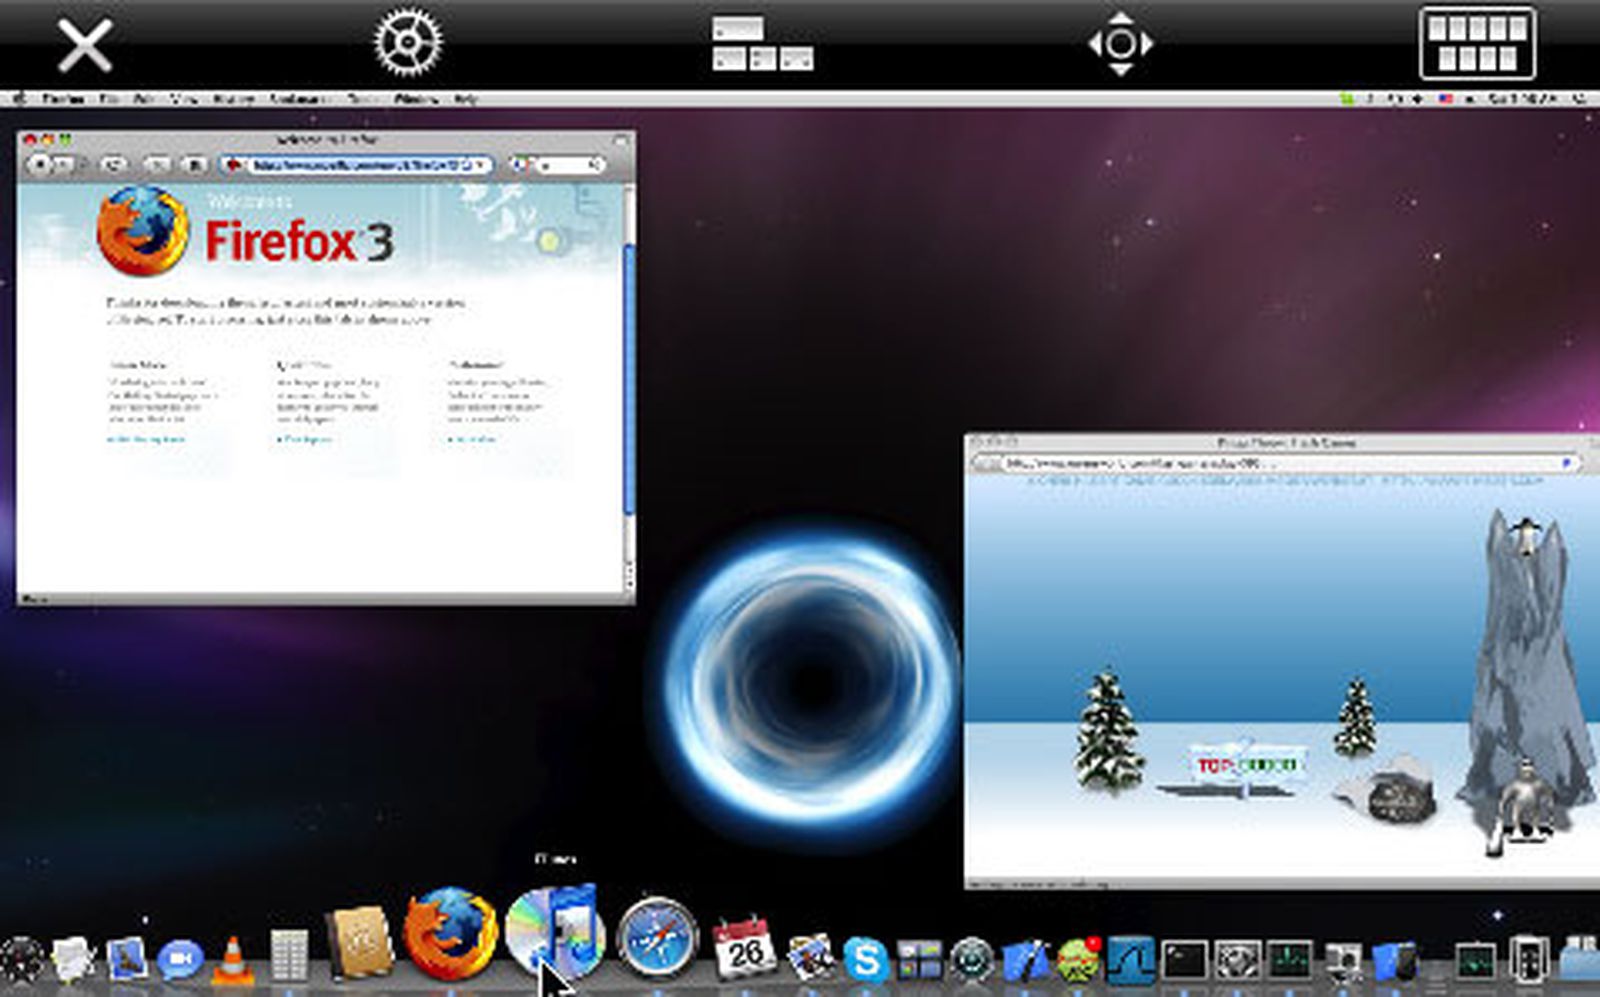The image size is (1600, 997).
Task: Toggle the directional navigation pad control
Action: point(1120,44)
